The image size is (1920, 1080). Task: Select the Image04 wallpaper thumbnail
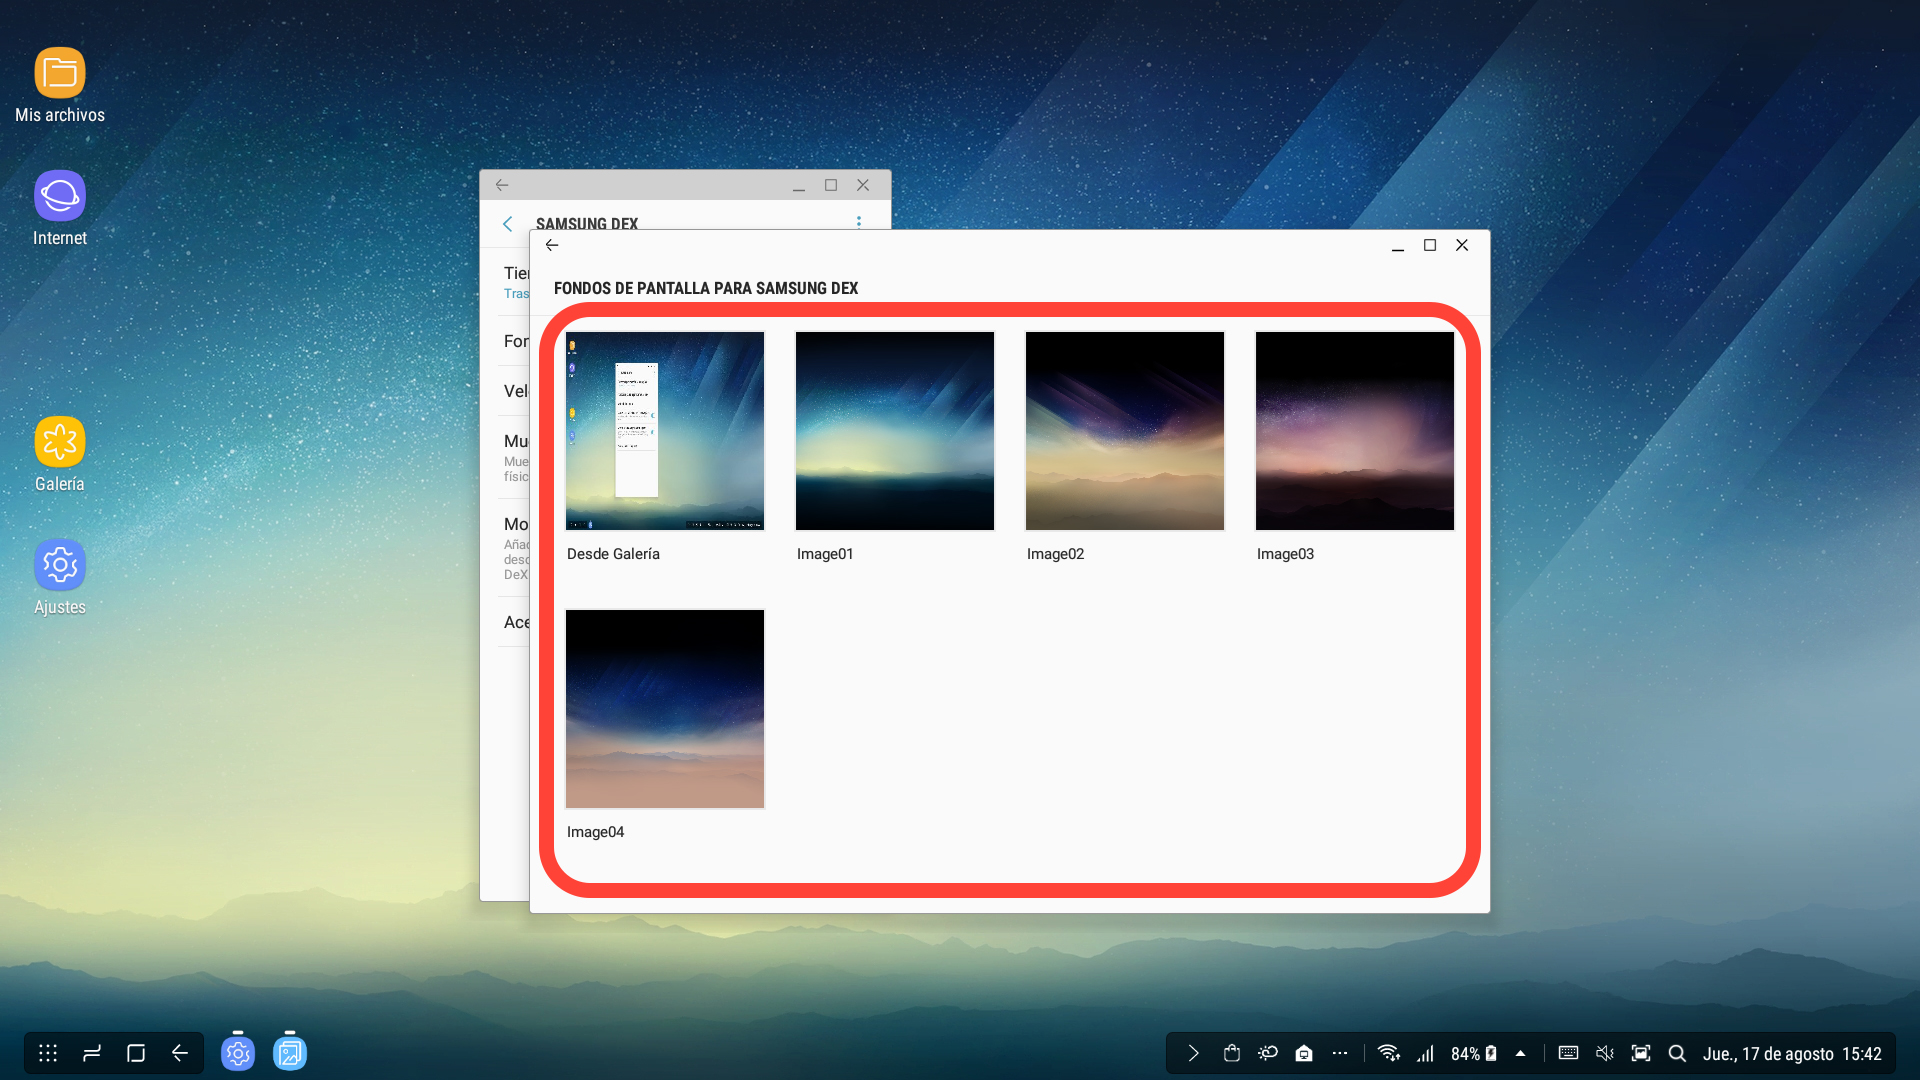coord(665,709)
